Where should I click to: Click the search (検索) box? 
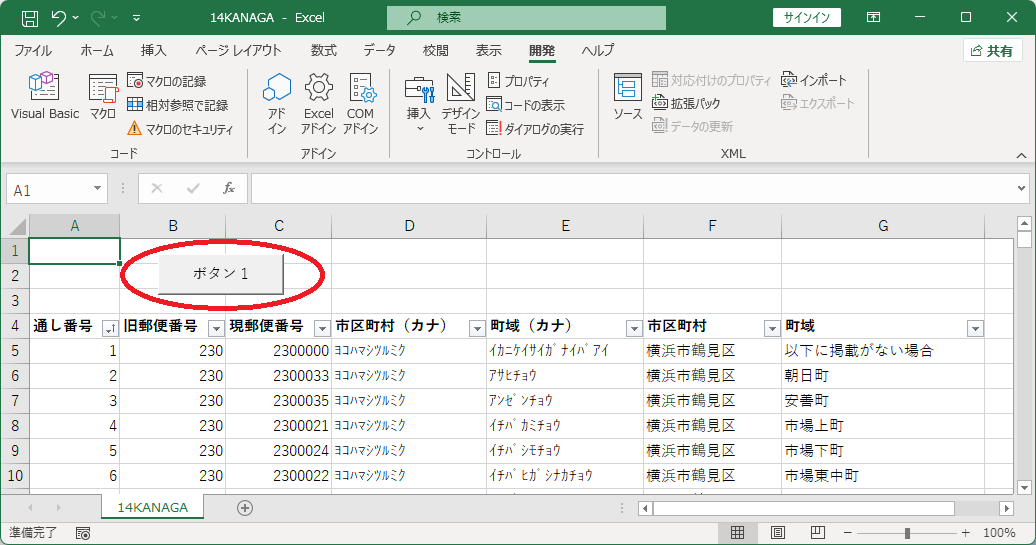[526, 18]
